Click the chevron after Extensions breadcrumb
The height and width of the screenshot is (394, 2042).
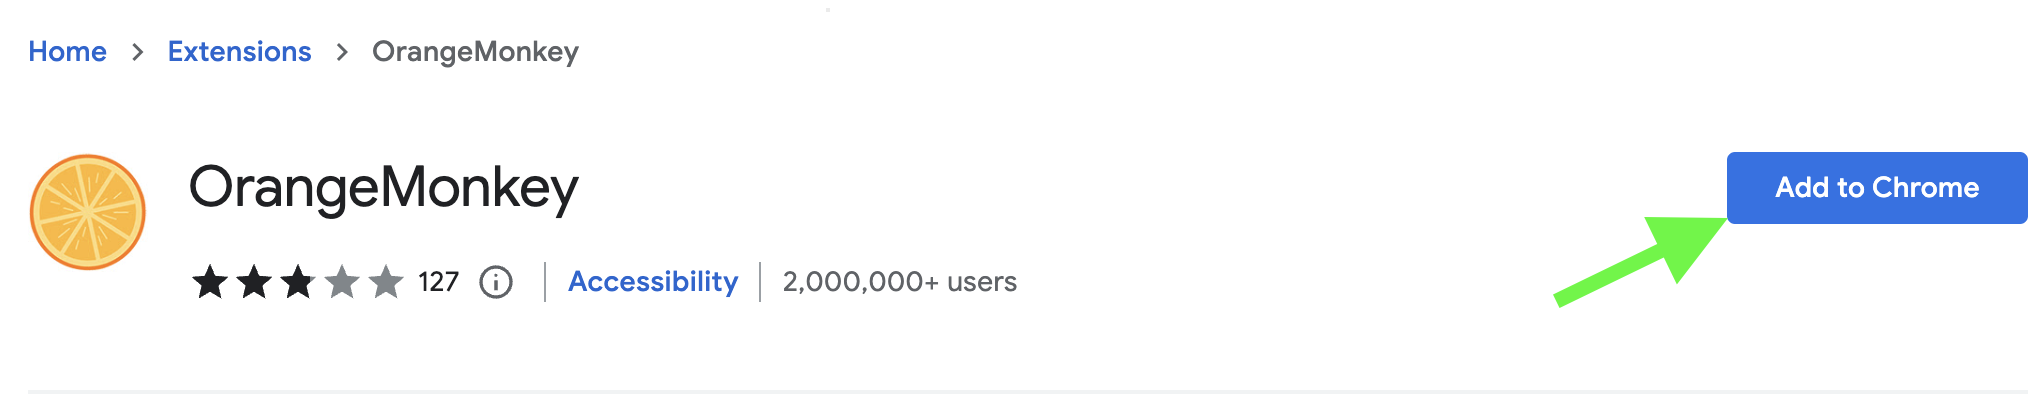click(x=342, y=52)
